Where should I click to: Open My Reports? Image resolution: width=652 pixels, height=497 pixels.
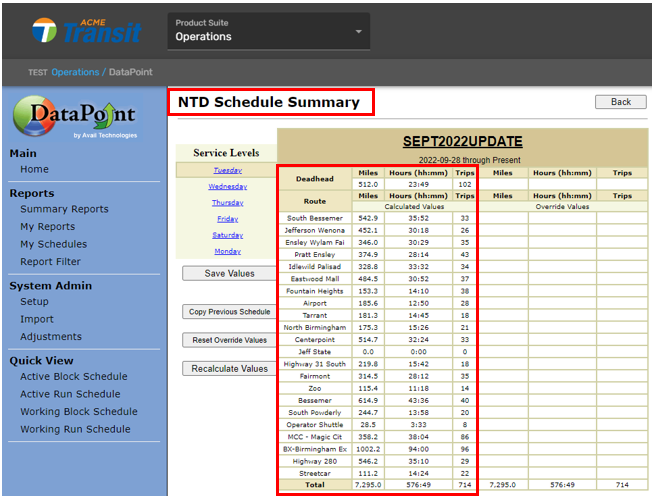click(x=48, y=227)
